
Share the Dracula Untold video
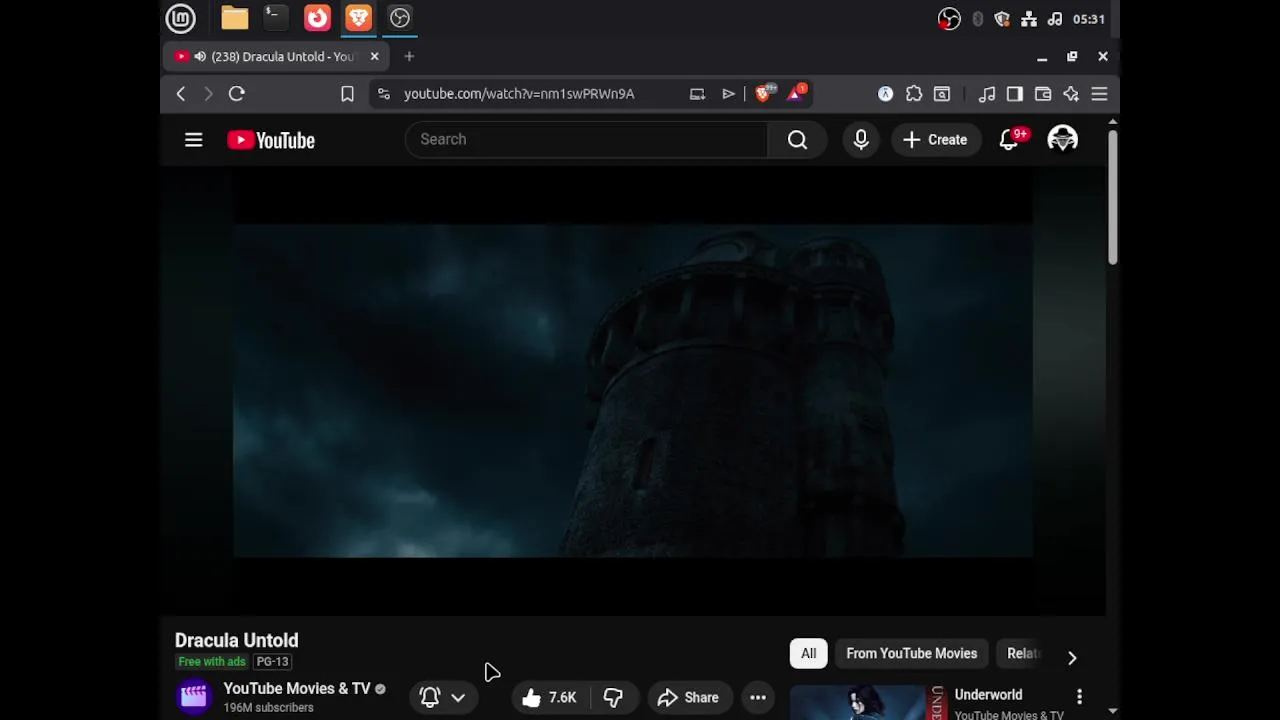coord(688,697)
